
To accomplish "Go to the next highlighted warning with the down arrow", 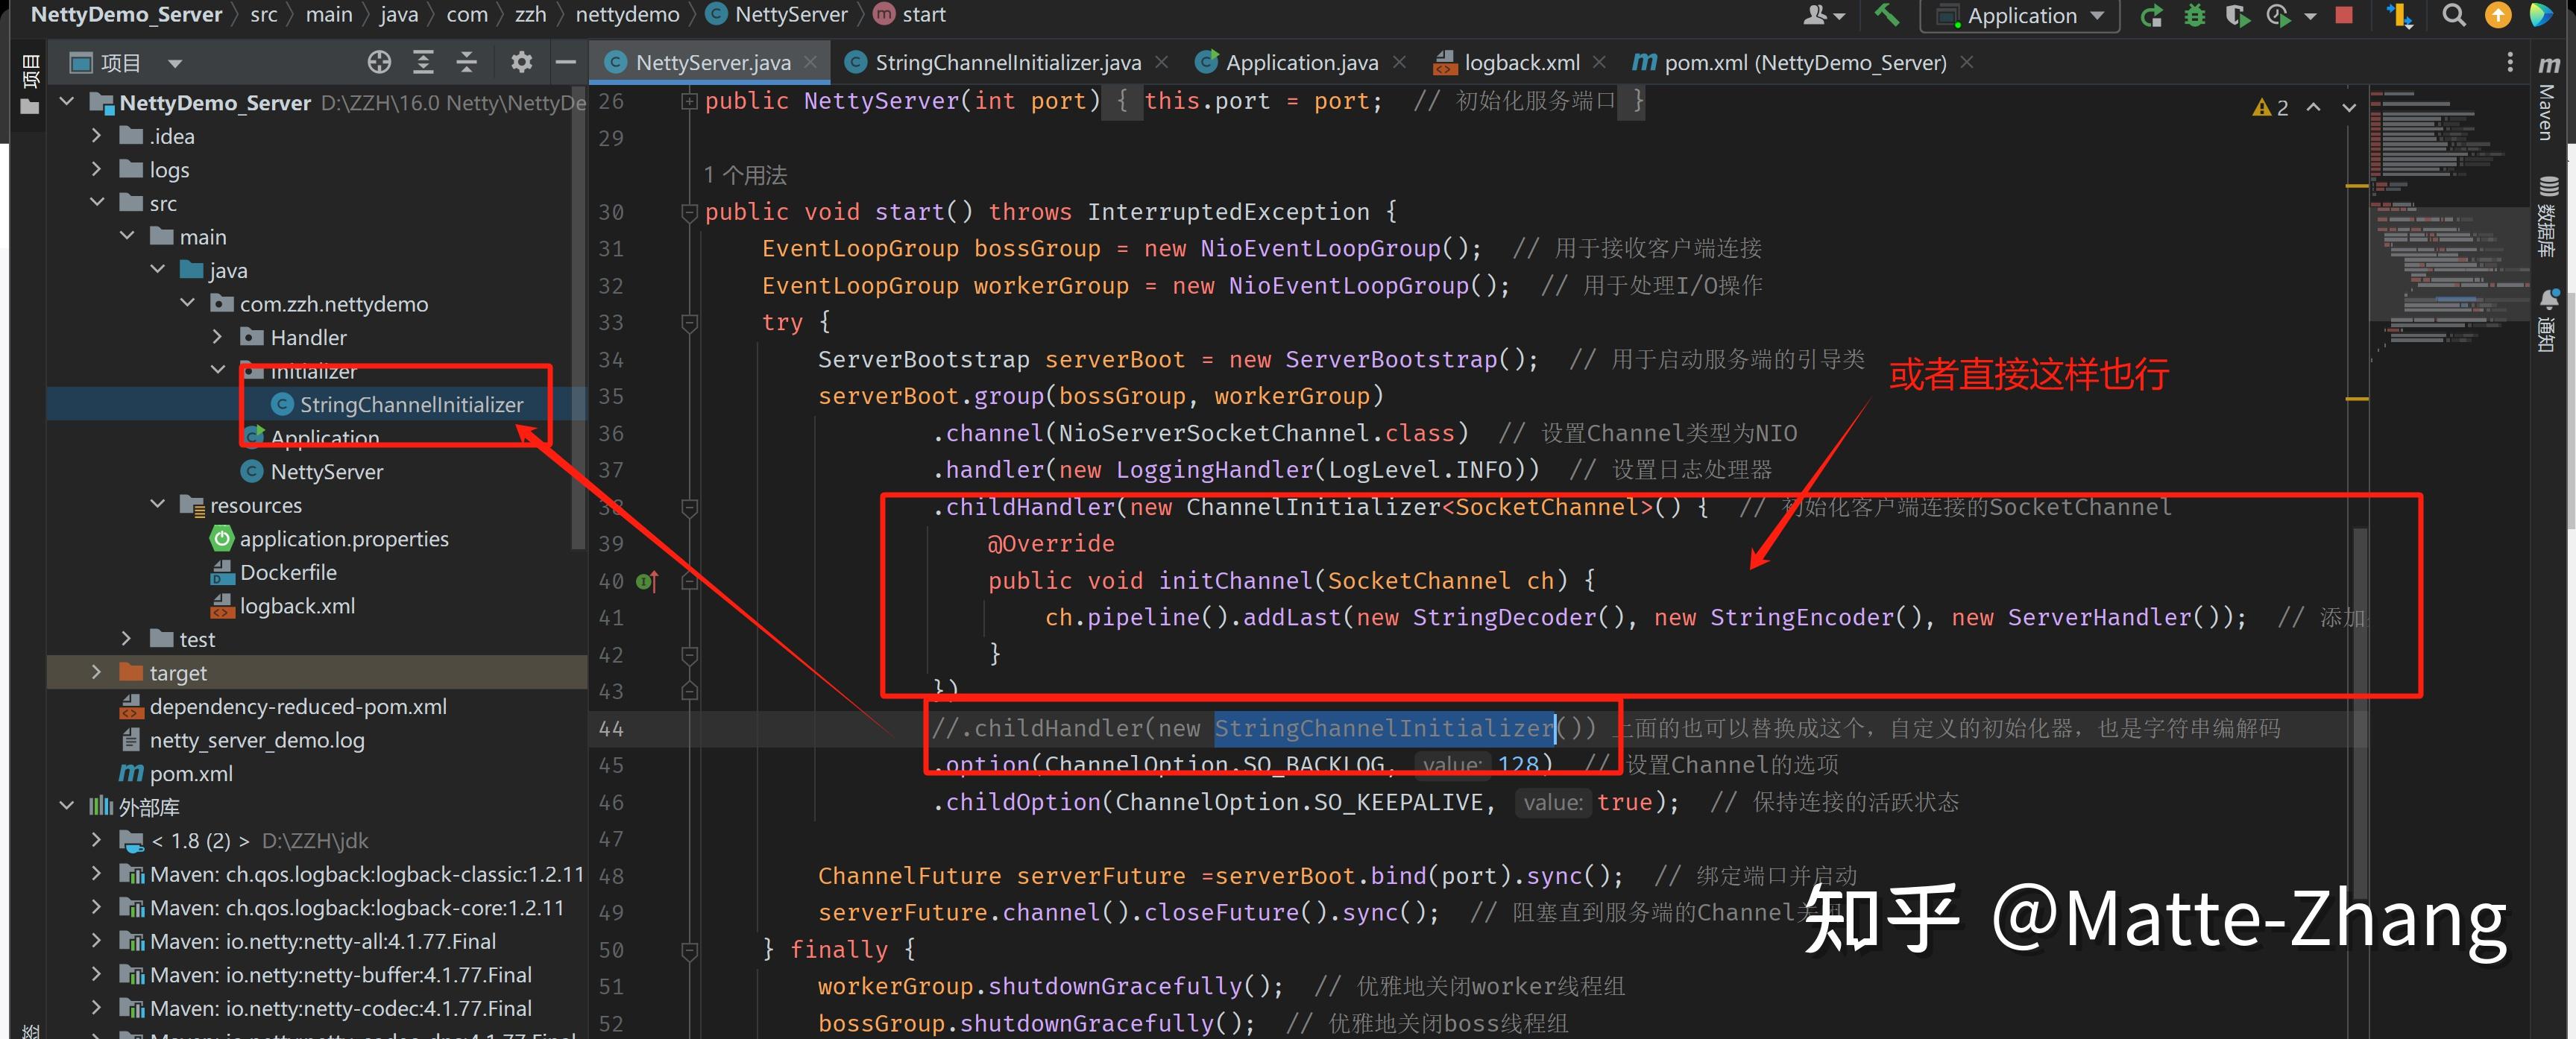I will click(2349, 107).
